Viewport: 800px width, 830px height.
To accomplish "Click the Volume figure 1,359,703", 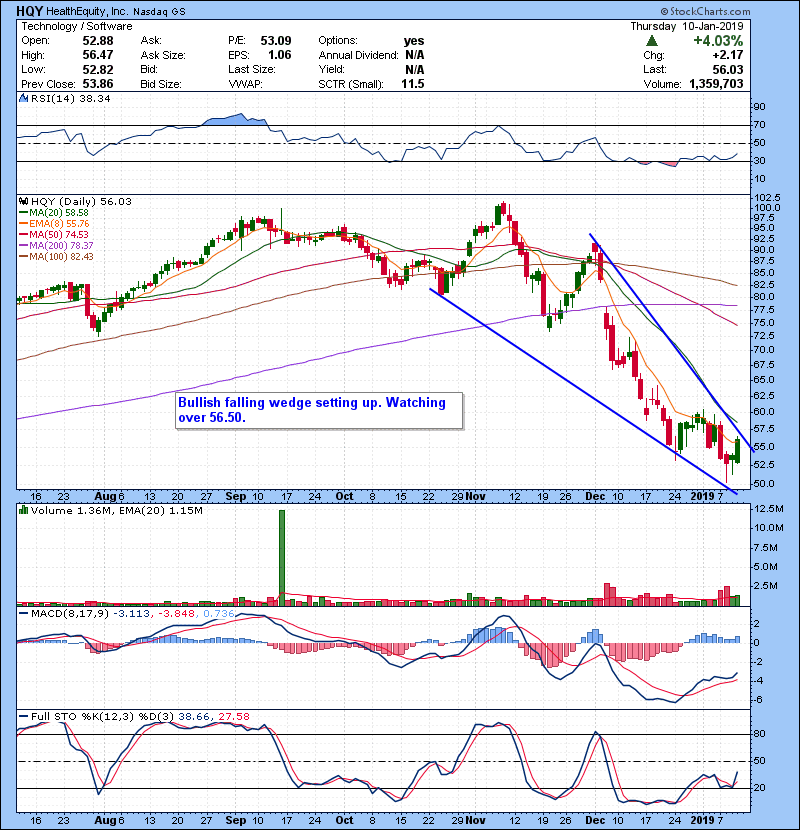I will click(716, 84).
